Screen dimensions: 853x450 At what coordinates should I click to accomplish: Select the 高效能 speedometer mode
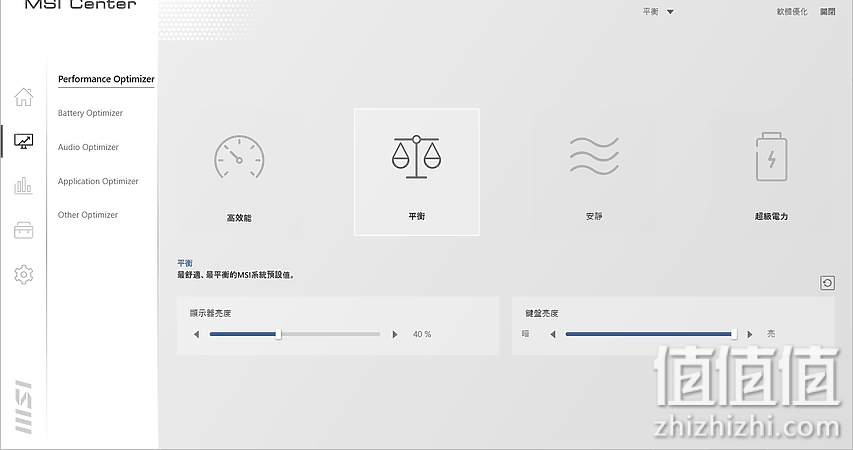coord(239,172)
